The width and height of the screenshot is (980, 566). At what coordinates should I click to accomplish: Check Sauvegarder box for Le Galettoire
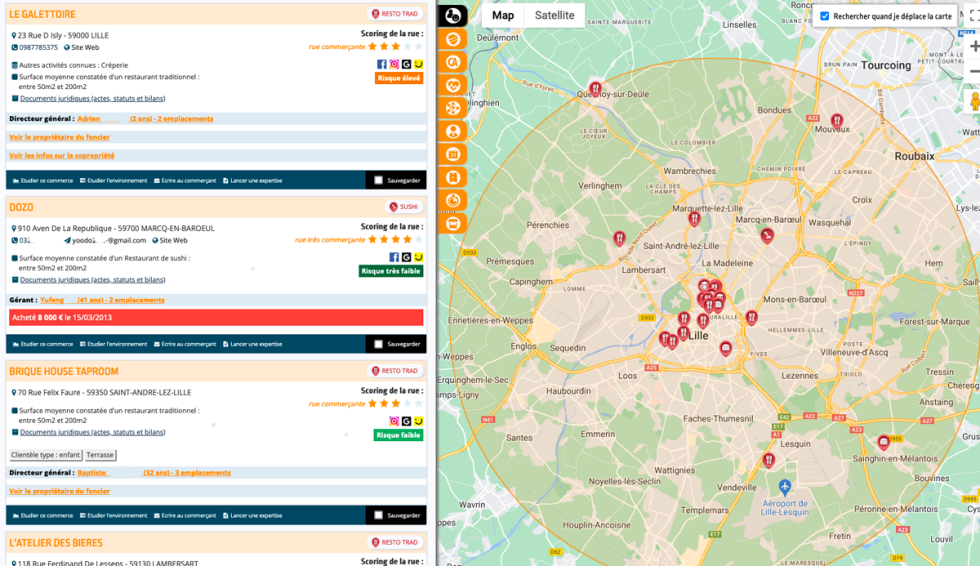[x=378, y=180]
